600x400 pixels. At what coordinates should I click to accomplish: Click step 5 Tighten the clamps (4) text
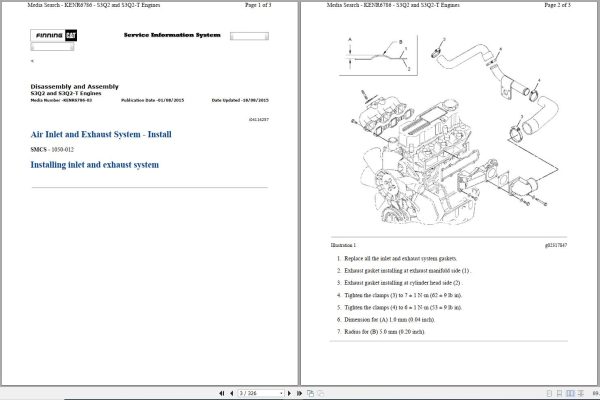coord(403,307)
